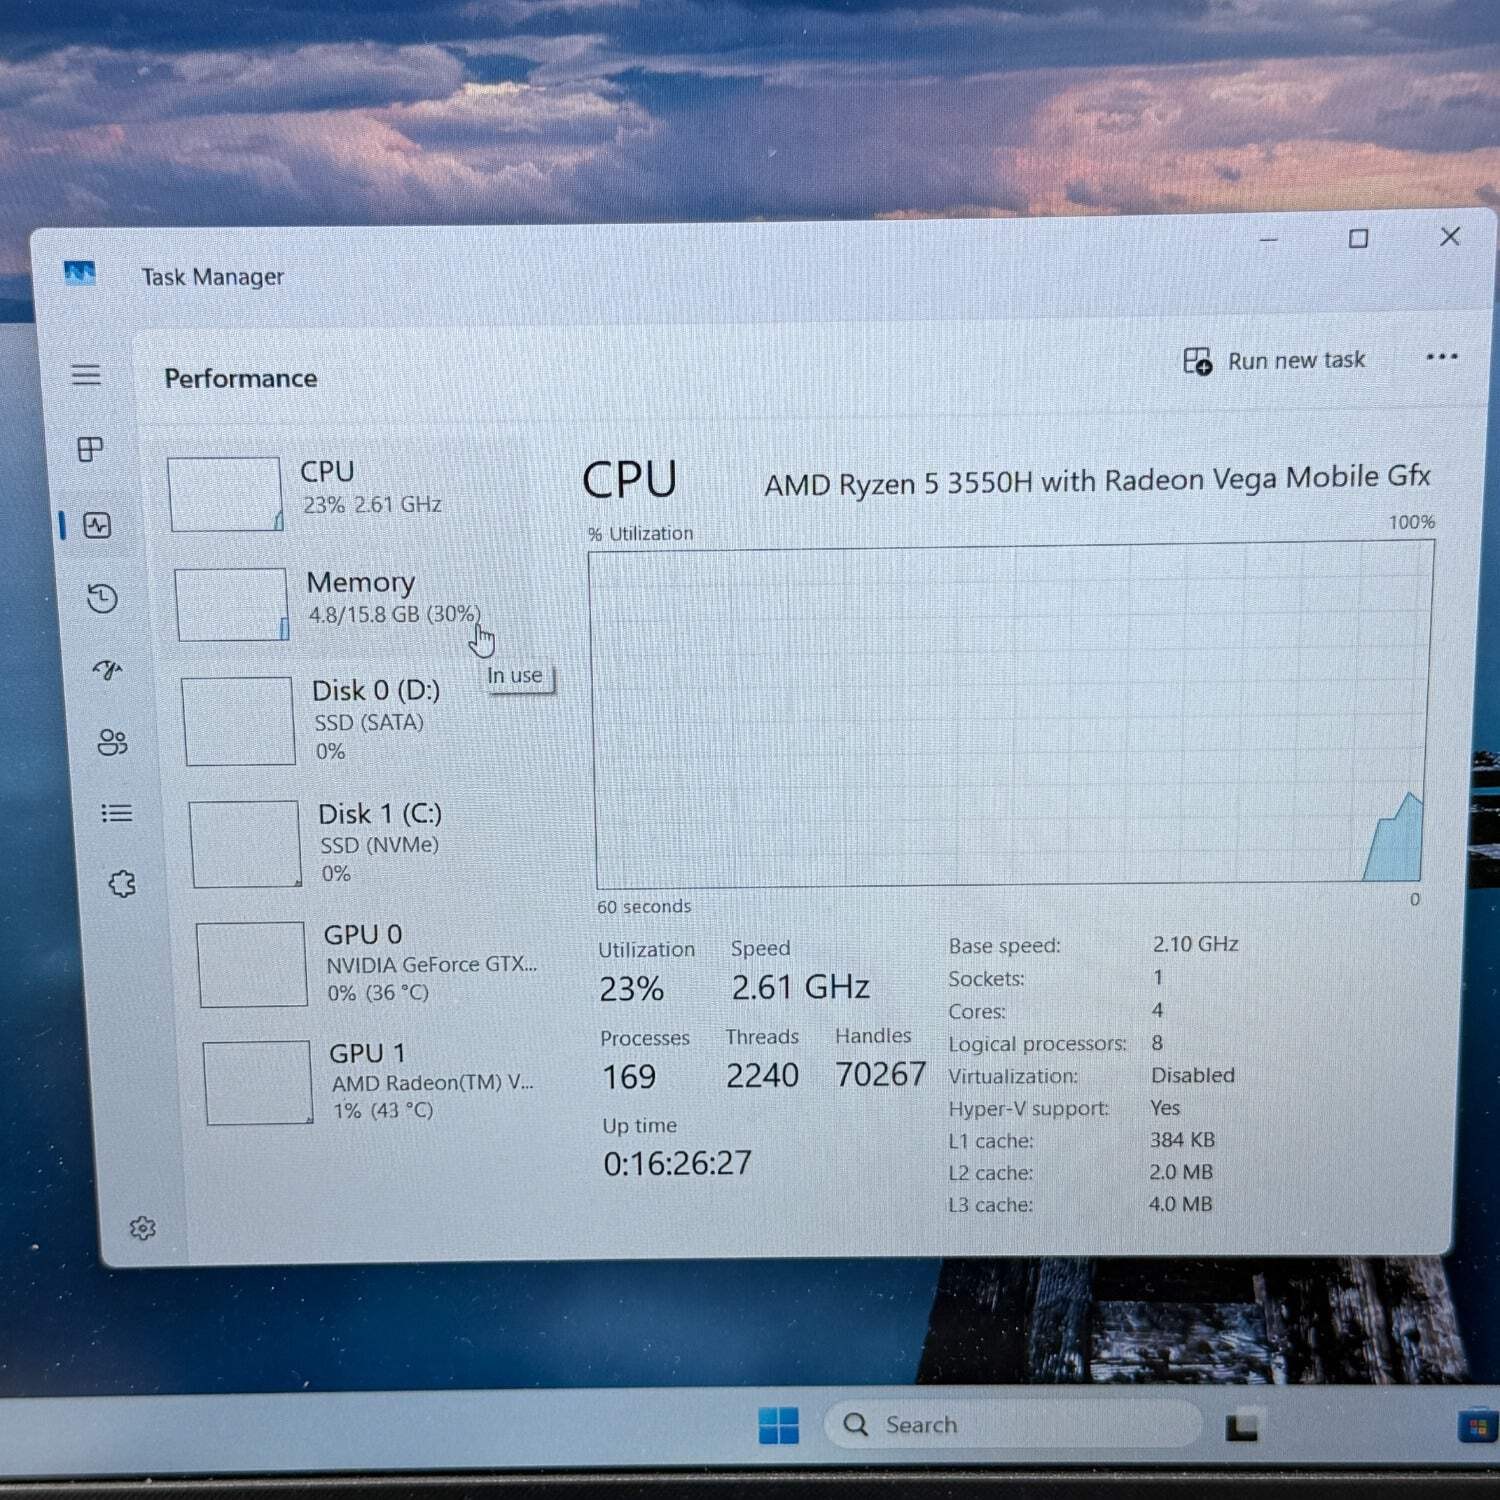Open the hamburger navigation menu

pos(86,375)
